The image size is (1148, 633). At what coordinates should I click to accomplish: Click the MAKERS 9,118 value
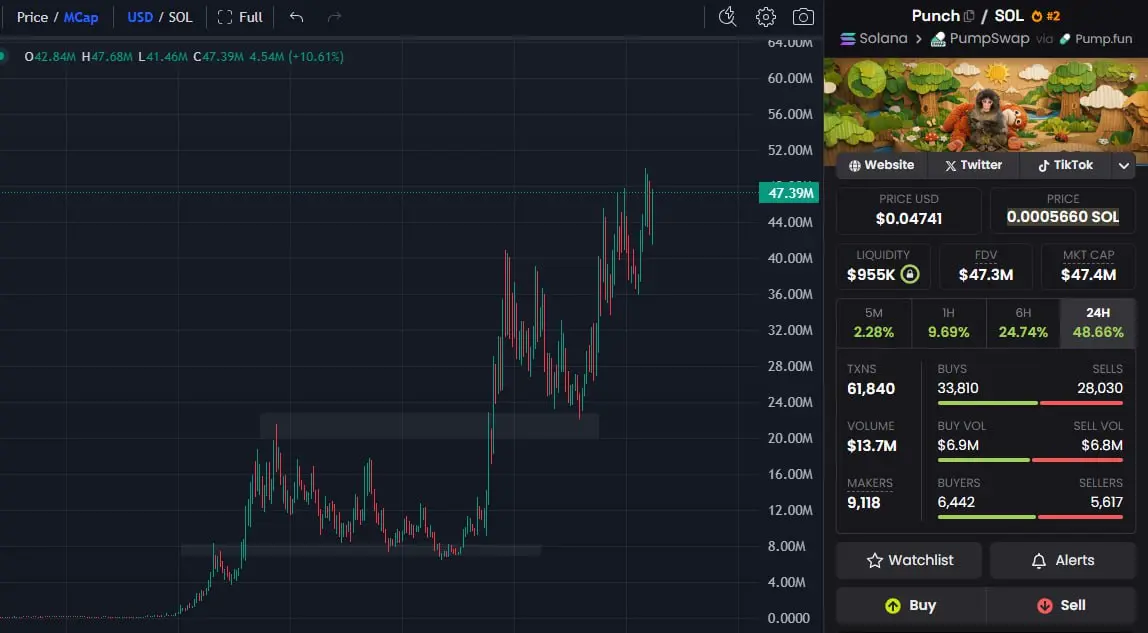[863, 503]
